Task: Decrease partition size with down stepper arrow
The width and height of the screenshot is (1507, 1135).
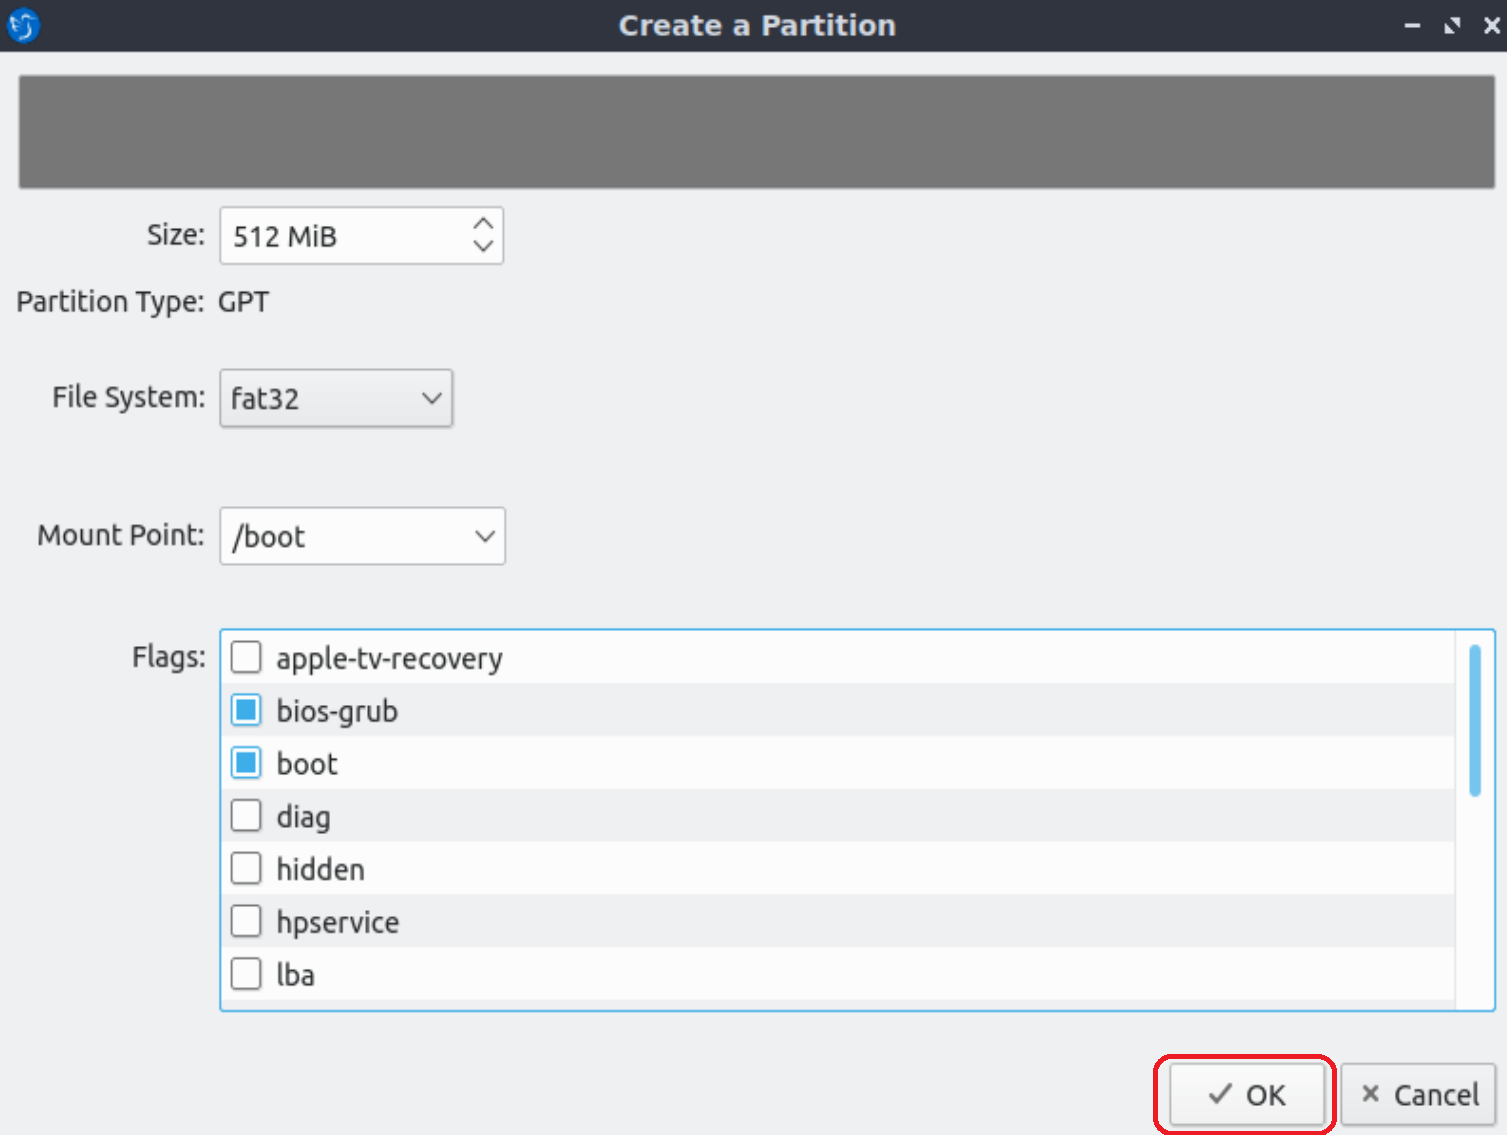Action: [x=482, y=247]
